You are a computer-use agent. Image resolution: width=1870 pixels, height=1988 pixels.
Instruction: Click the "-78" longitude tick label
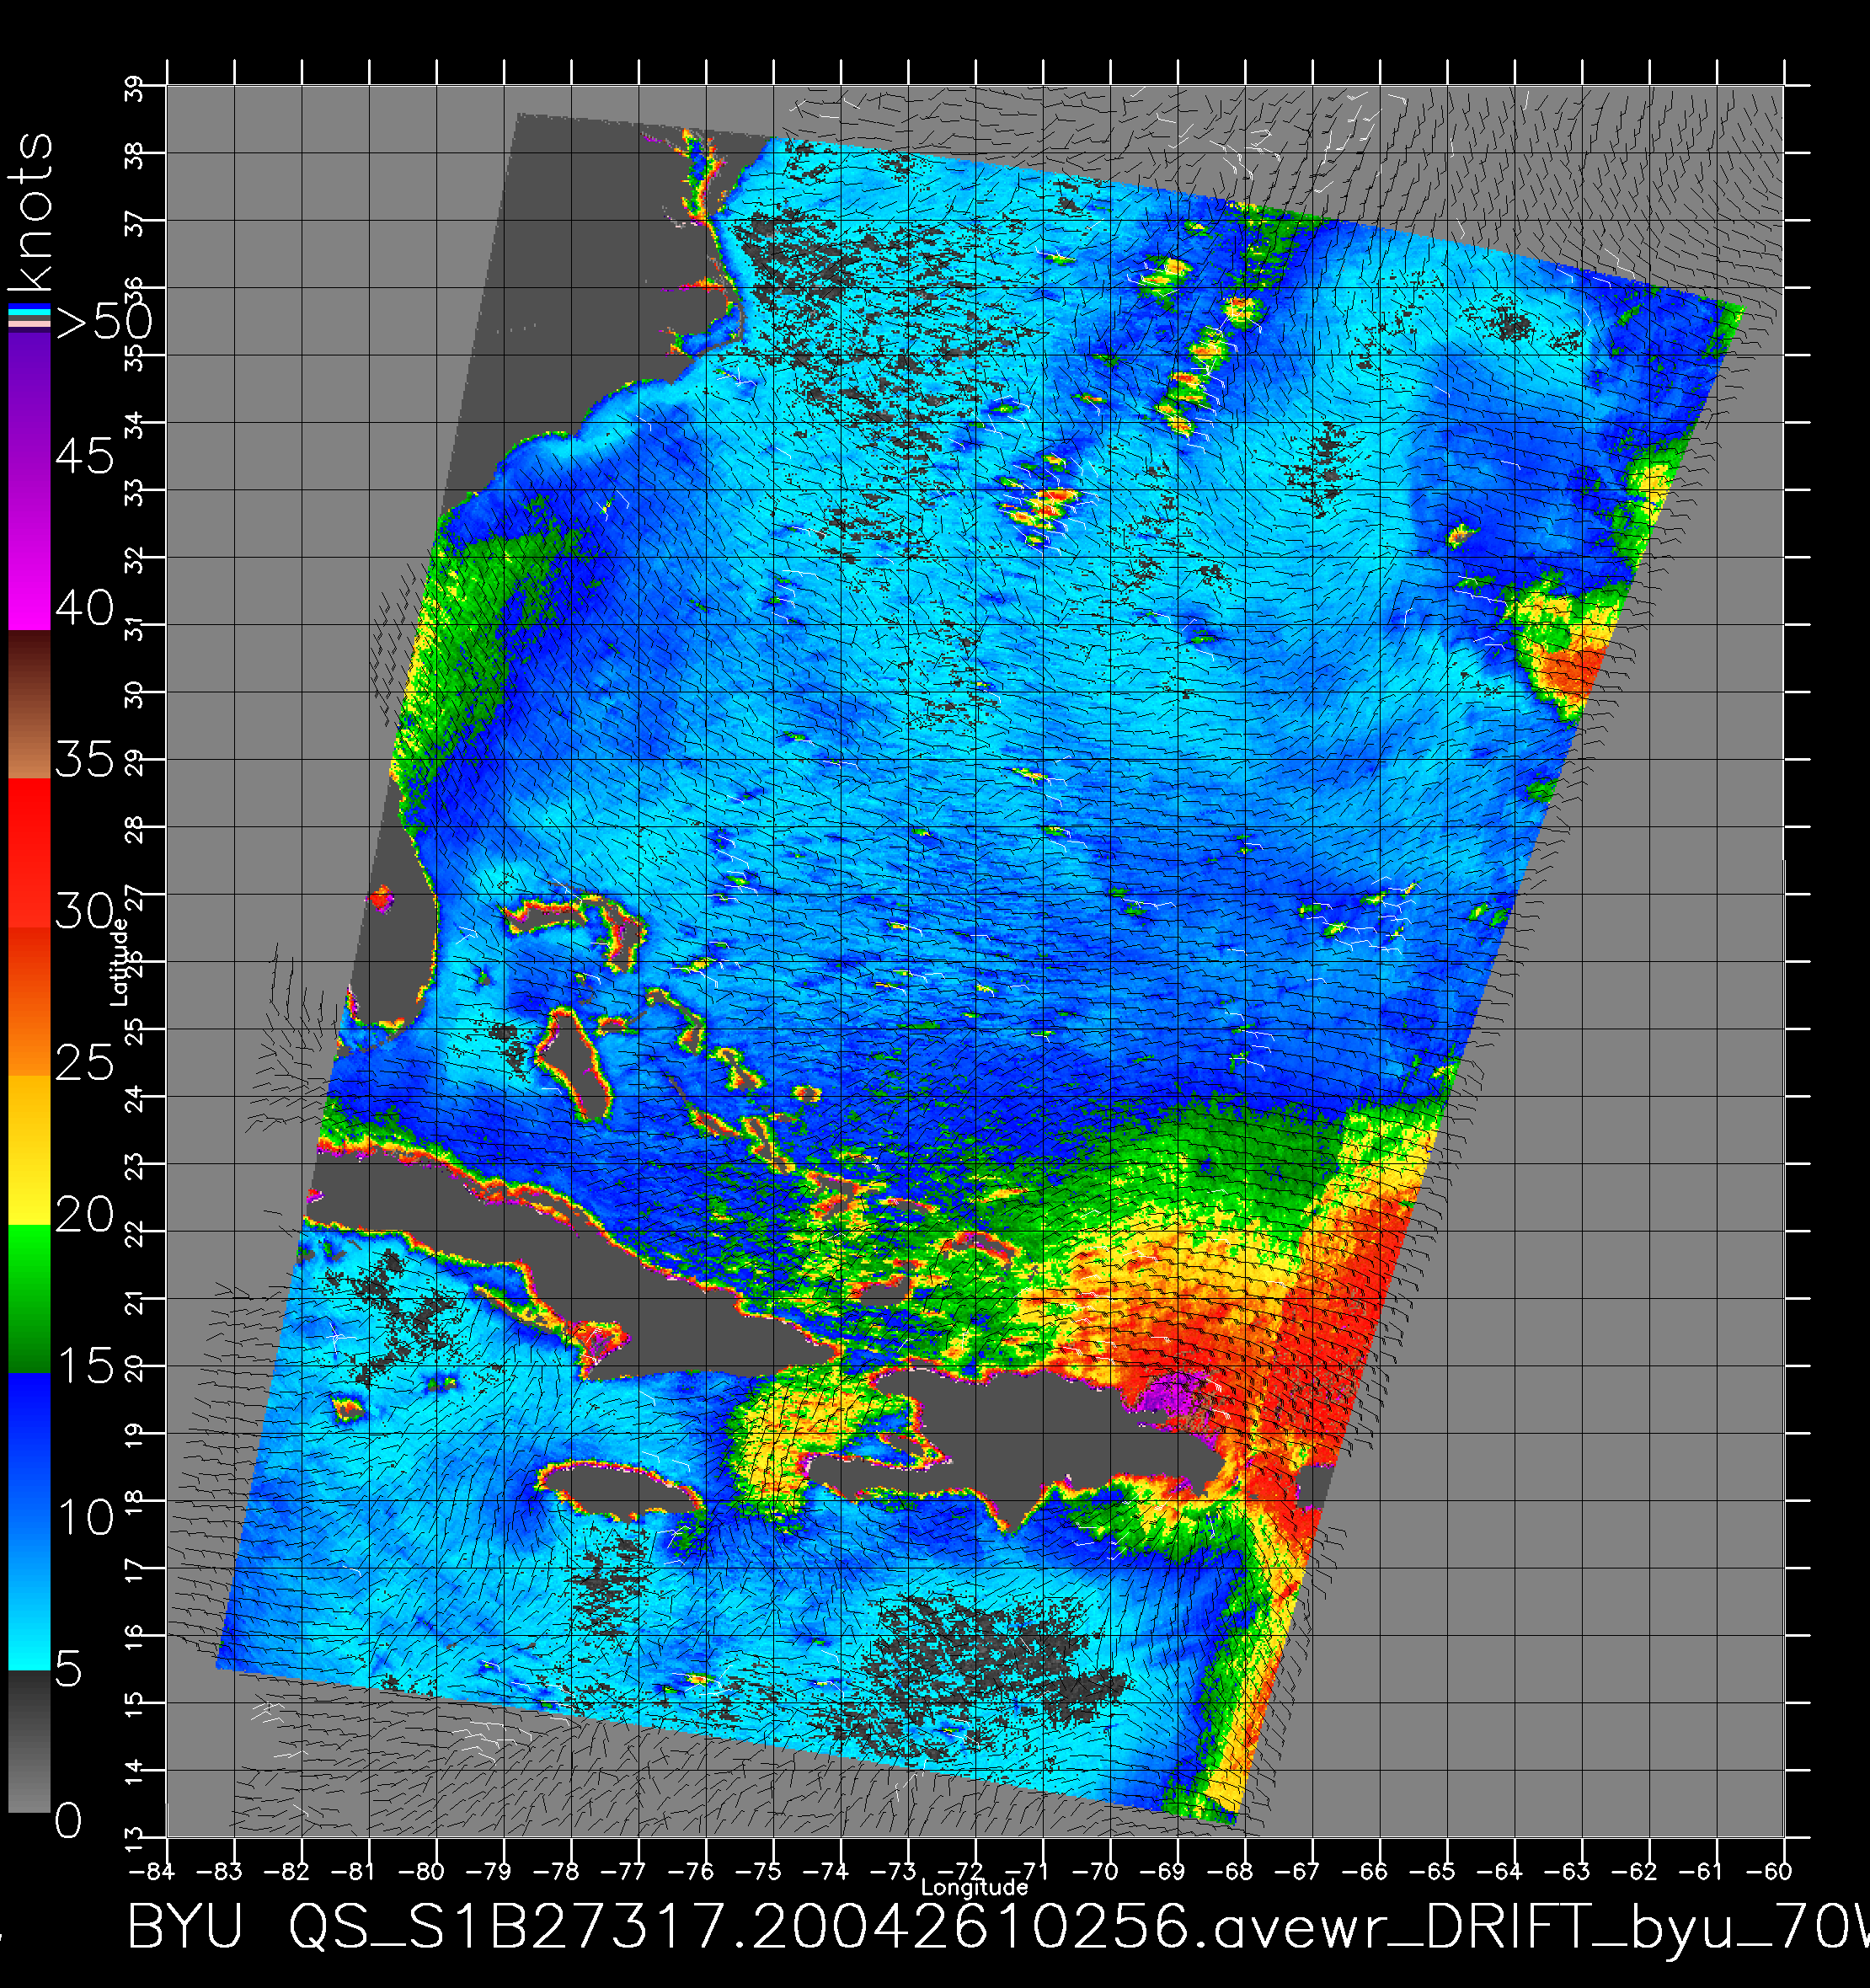pos(556,1871)
